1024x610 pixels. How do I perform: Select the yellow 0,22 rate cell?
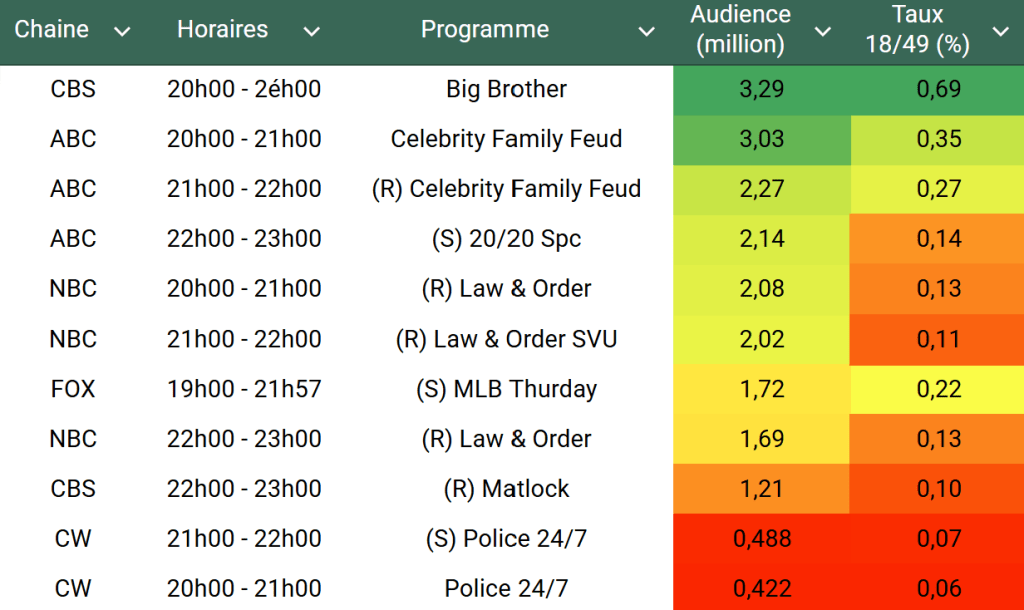938,389
